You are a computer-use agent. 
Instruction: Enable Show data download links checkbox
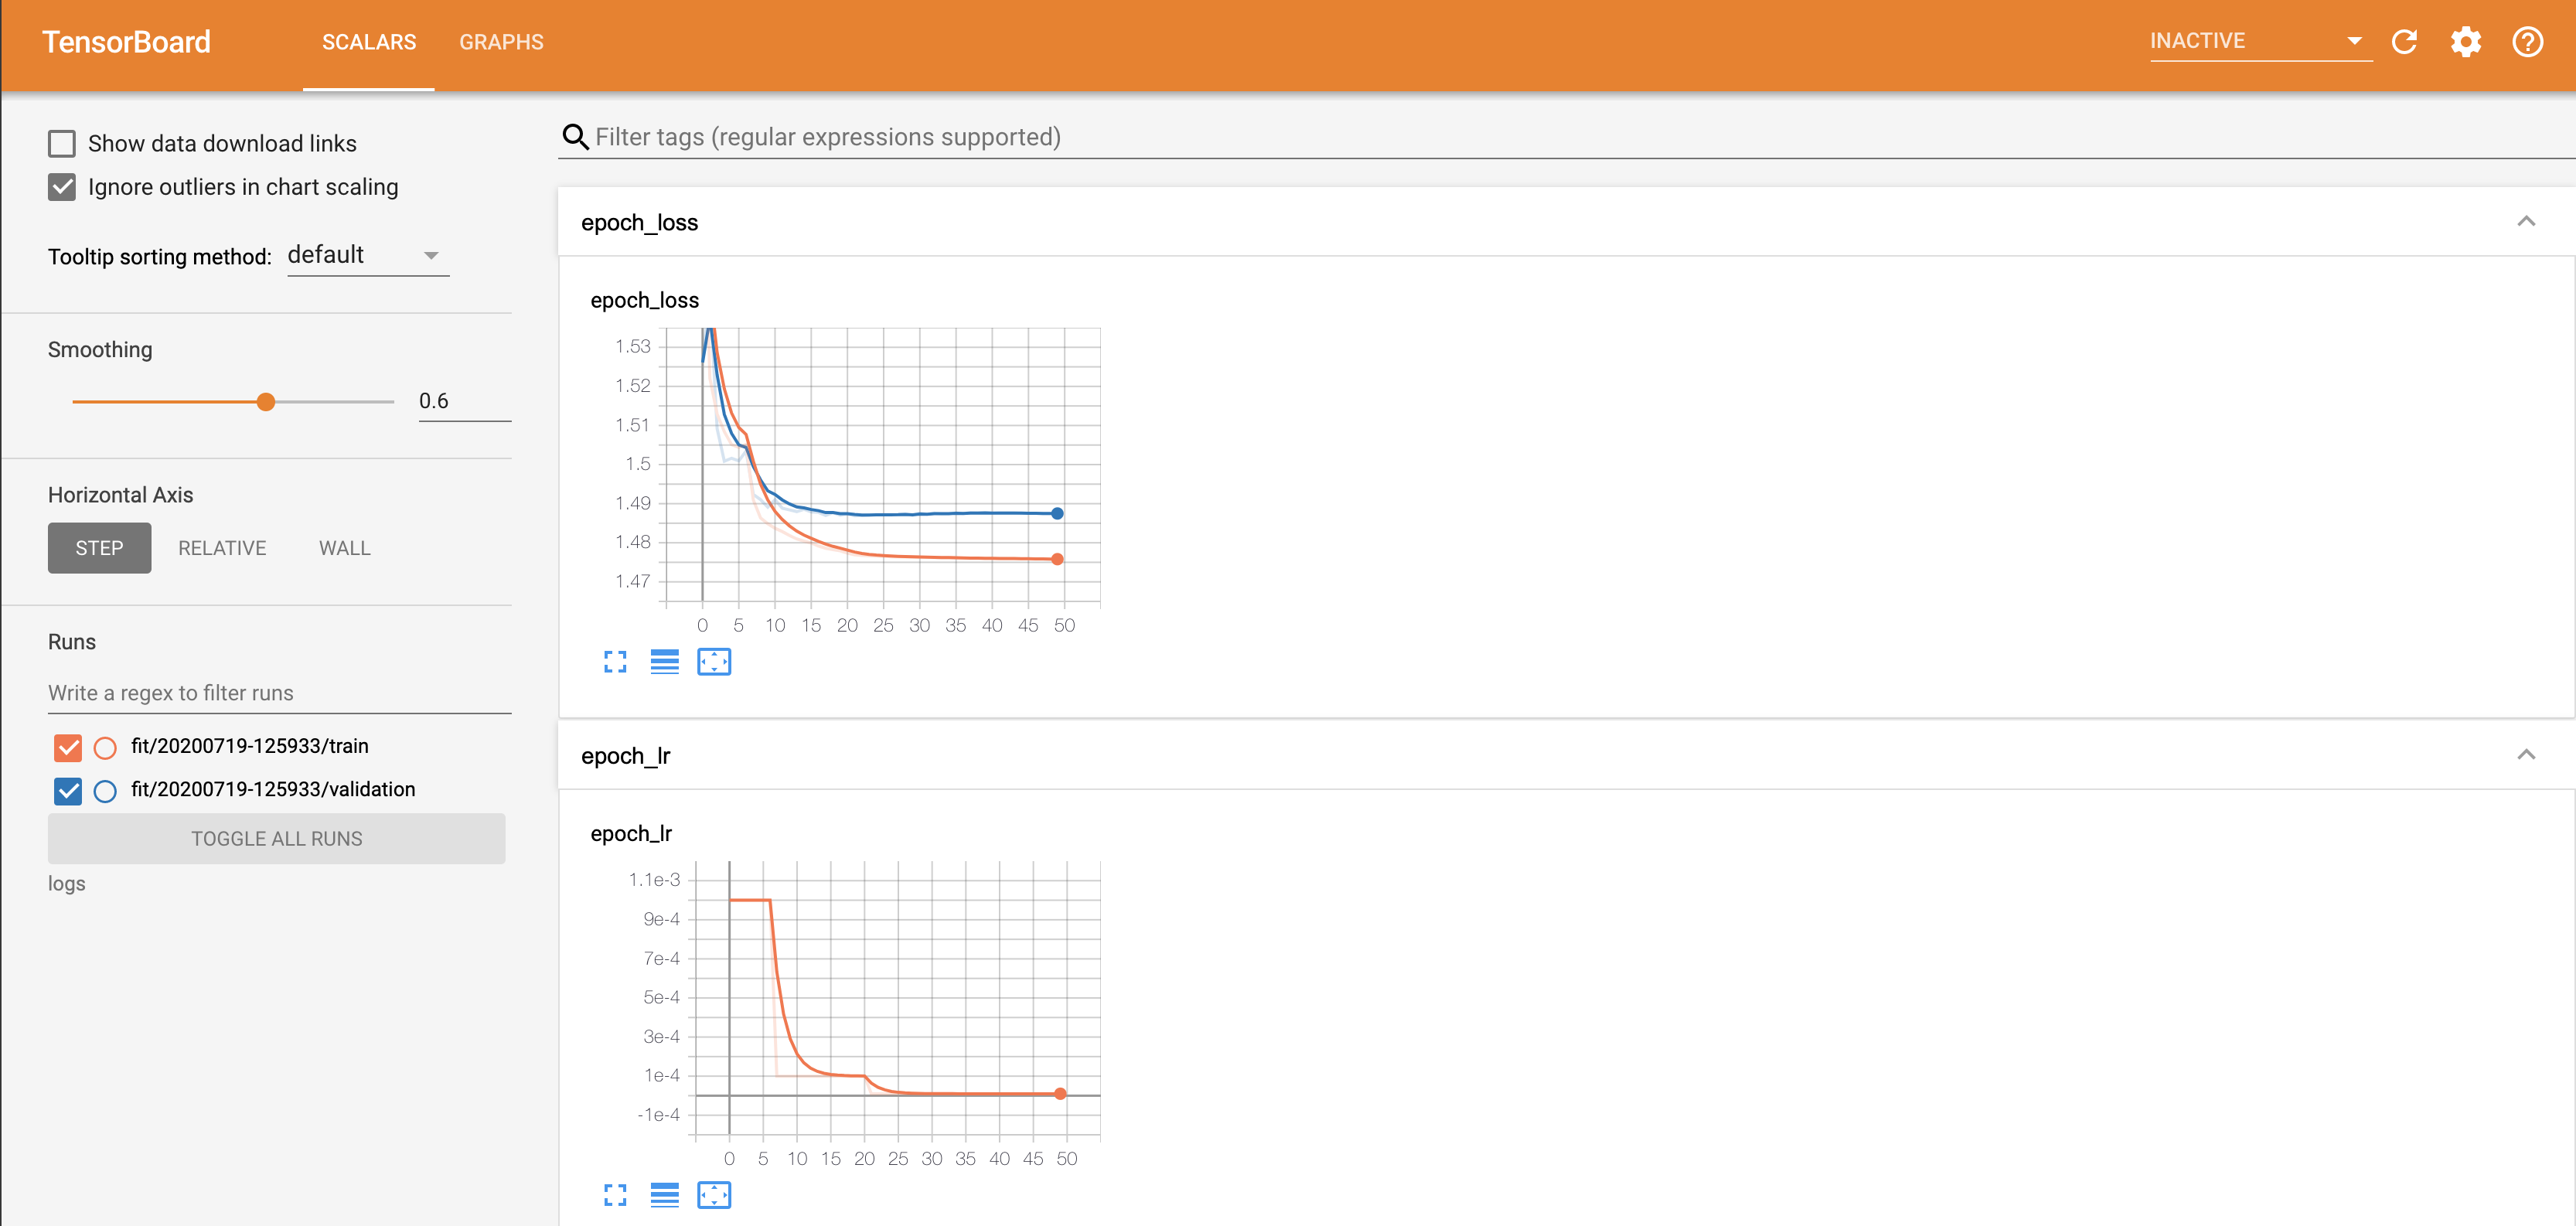62,144
